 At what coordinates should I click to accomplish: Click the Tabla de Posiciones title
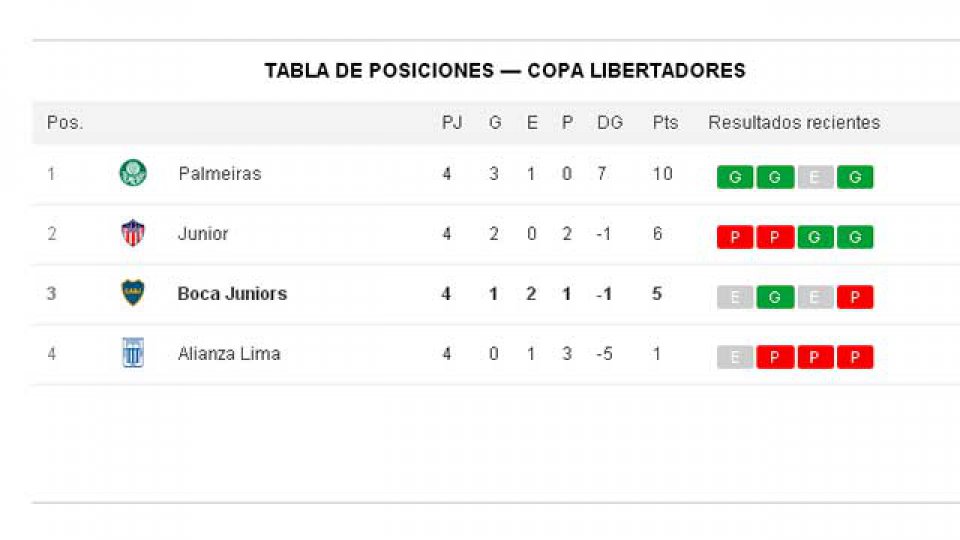point(505,71)
